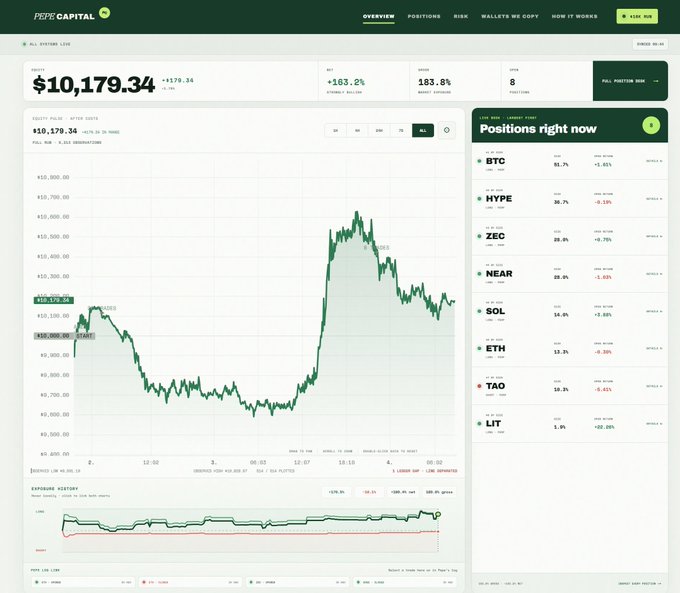This screenshot has width=680, height=593.
Task: Expand ETH details
Action: 654,348
